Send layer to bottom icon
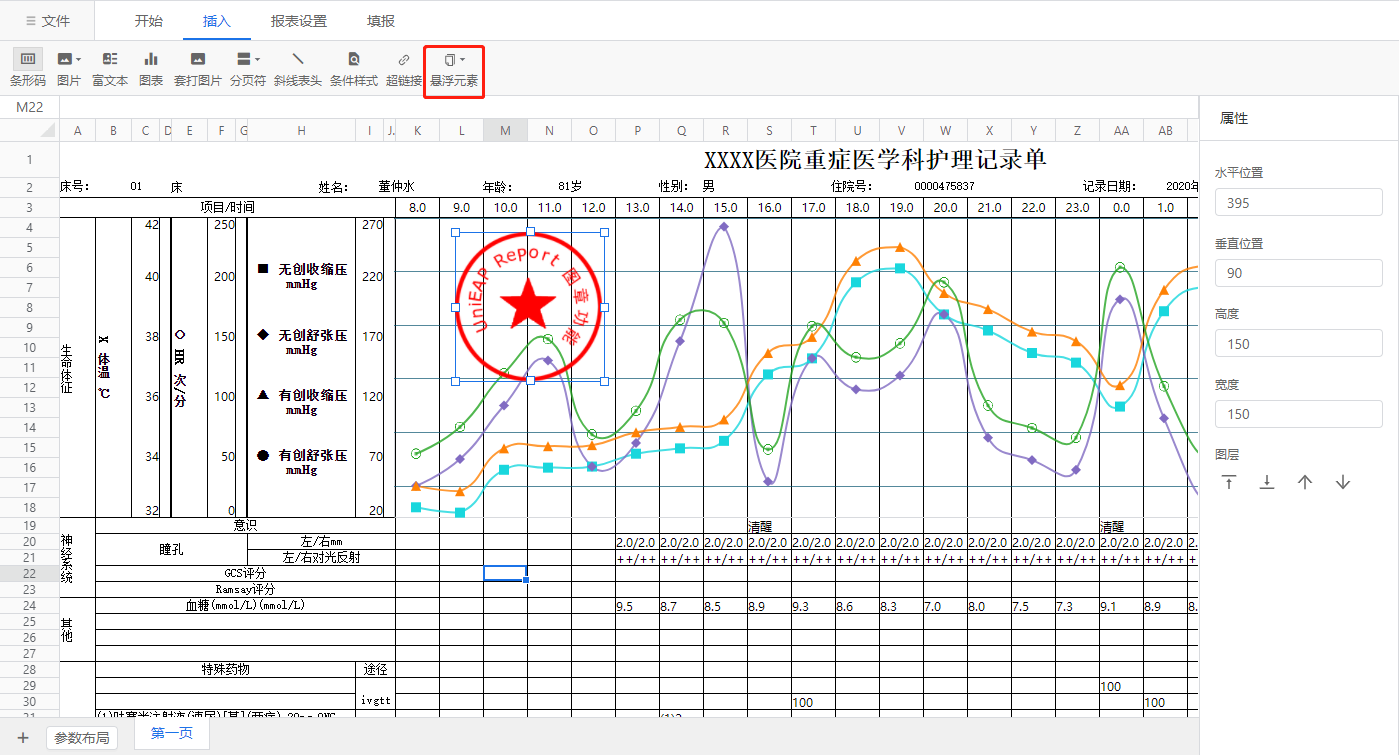The width and height of the screenshot is (1399, 755). [x=1267, y=482]
